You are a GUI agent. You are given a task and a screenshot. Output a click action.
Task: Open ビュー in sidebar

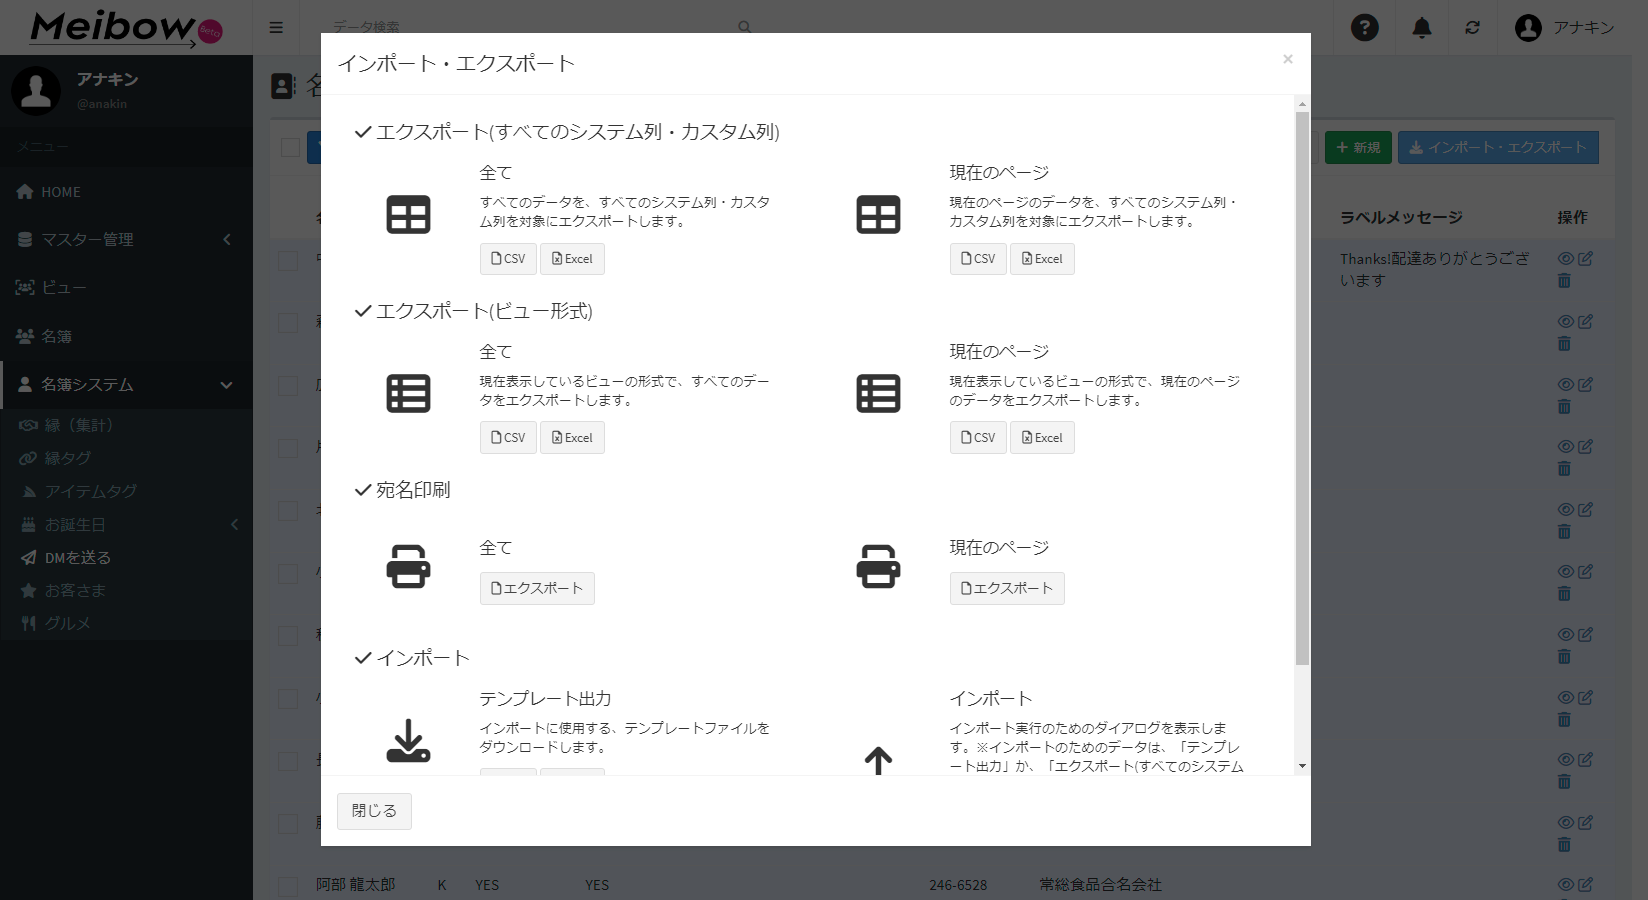[x=126, y=287]
